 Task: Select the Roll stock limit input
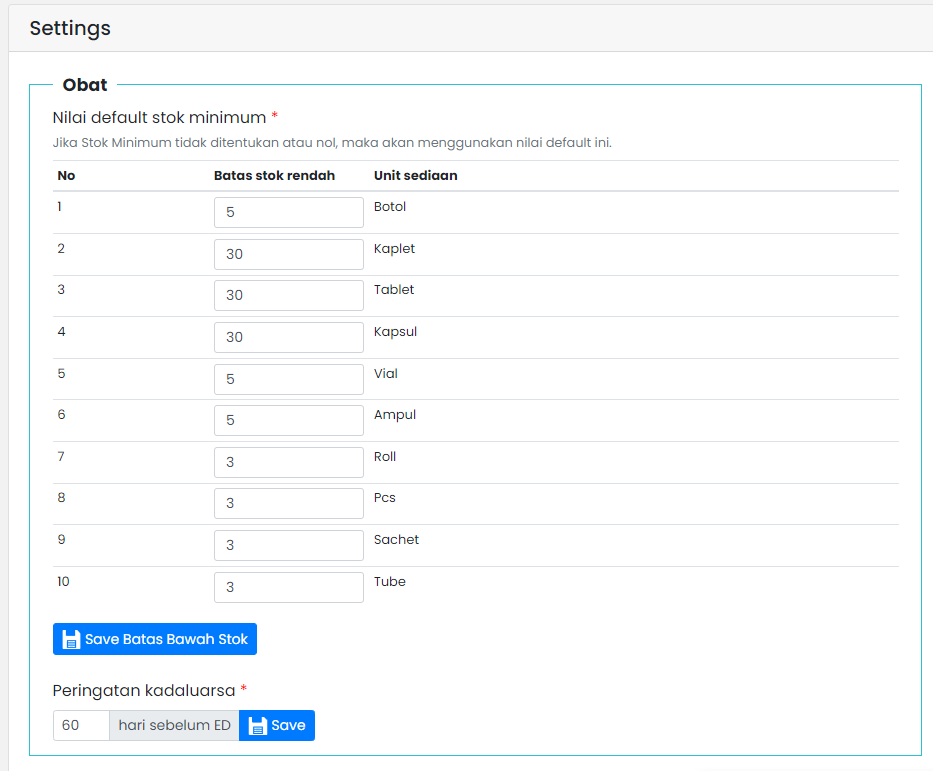(x=288, y=462)
